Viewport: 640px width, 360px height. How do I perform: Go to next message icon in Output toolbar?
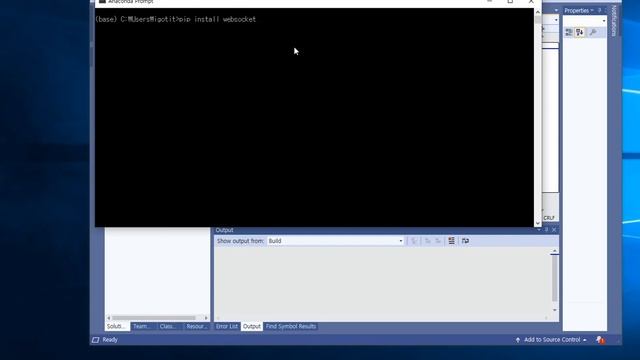[x=438, y=241]
